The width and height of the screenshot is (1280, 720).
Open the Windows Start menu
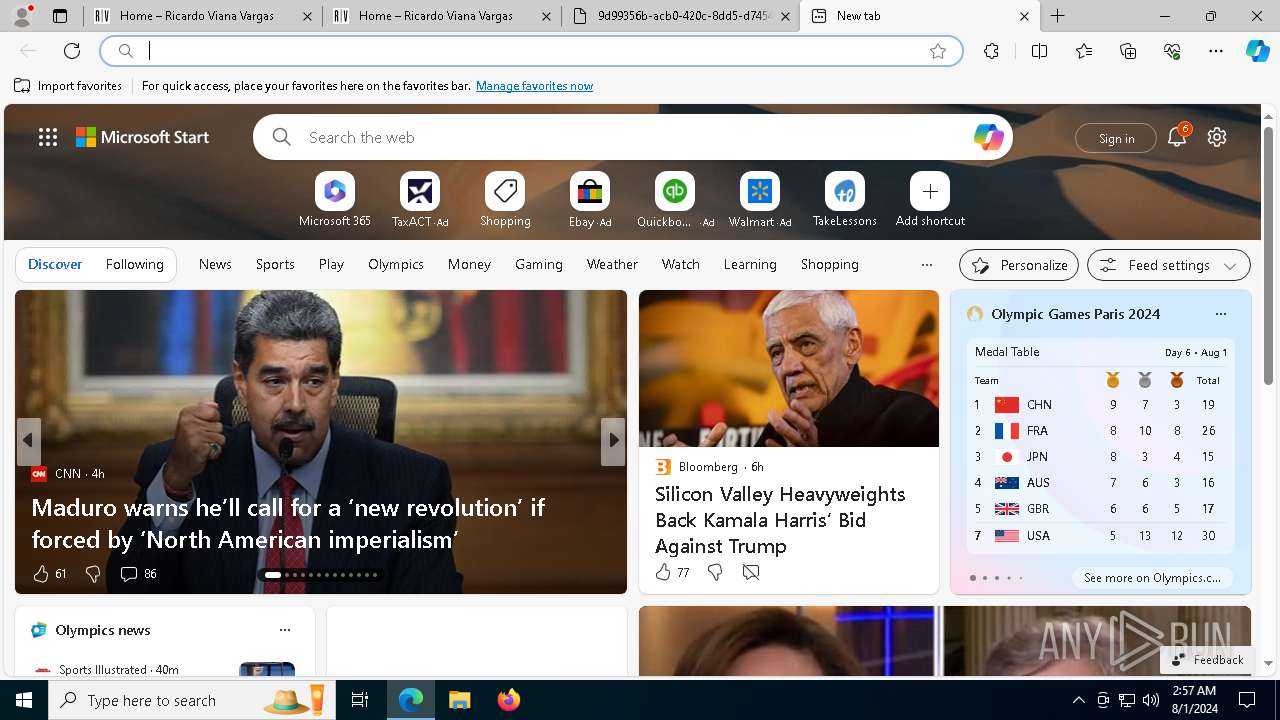point(24,700)
